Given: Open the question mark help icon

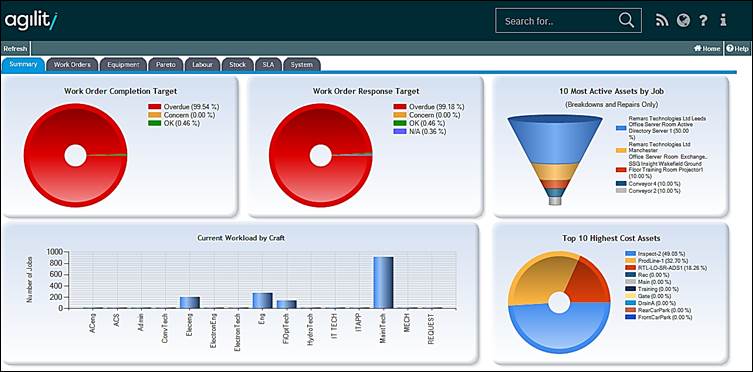Looking at the screenshot, I should tap(703, 21).
